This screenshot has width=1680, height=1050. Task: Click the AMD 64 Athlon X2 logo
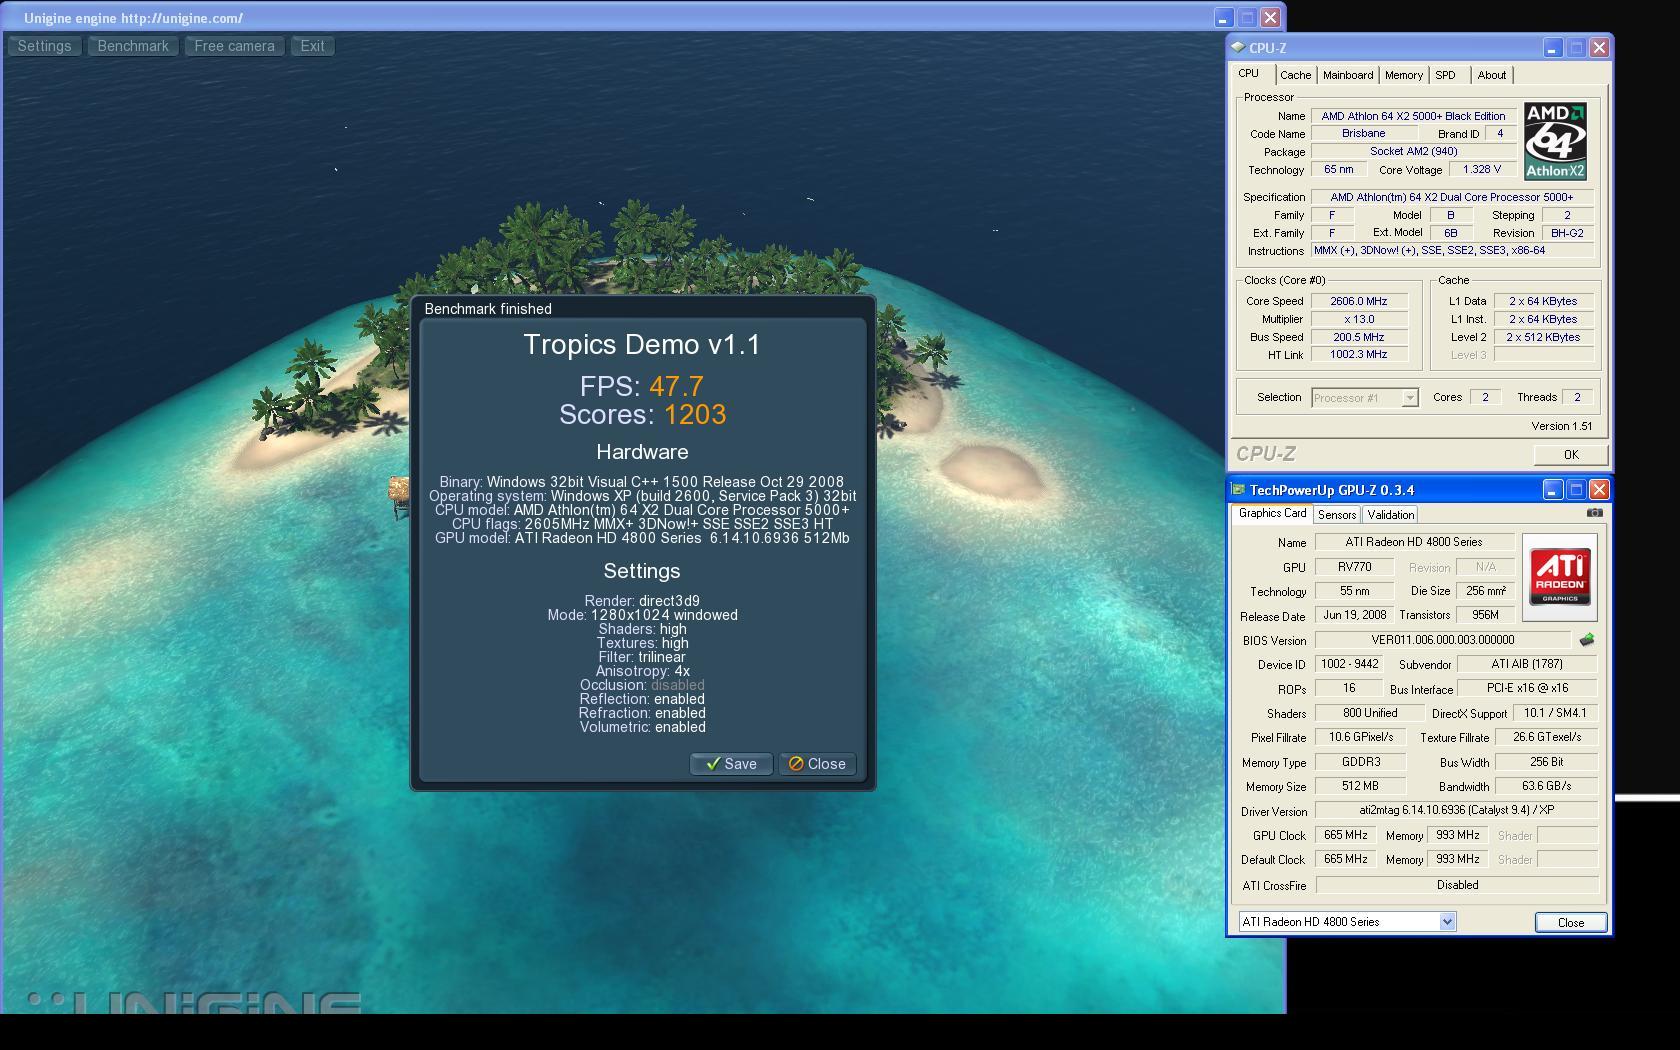tap(1555, 141)
